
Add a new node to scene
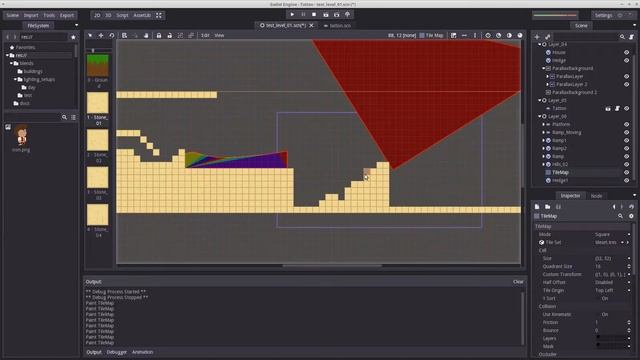coord(537,37)
